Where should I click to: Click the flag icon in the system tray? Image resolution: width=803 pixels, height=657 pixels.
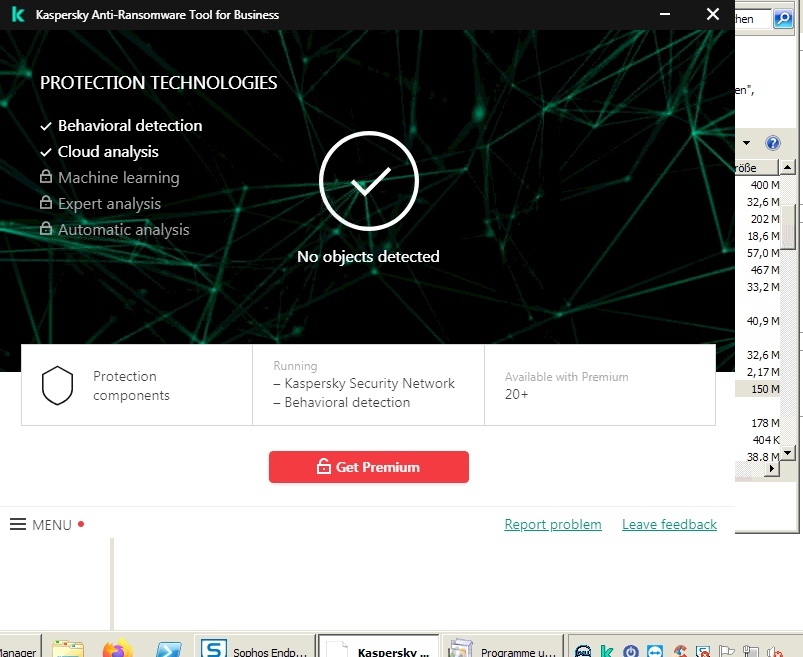(727, 651)
